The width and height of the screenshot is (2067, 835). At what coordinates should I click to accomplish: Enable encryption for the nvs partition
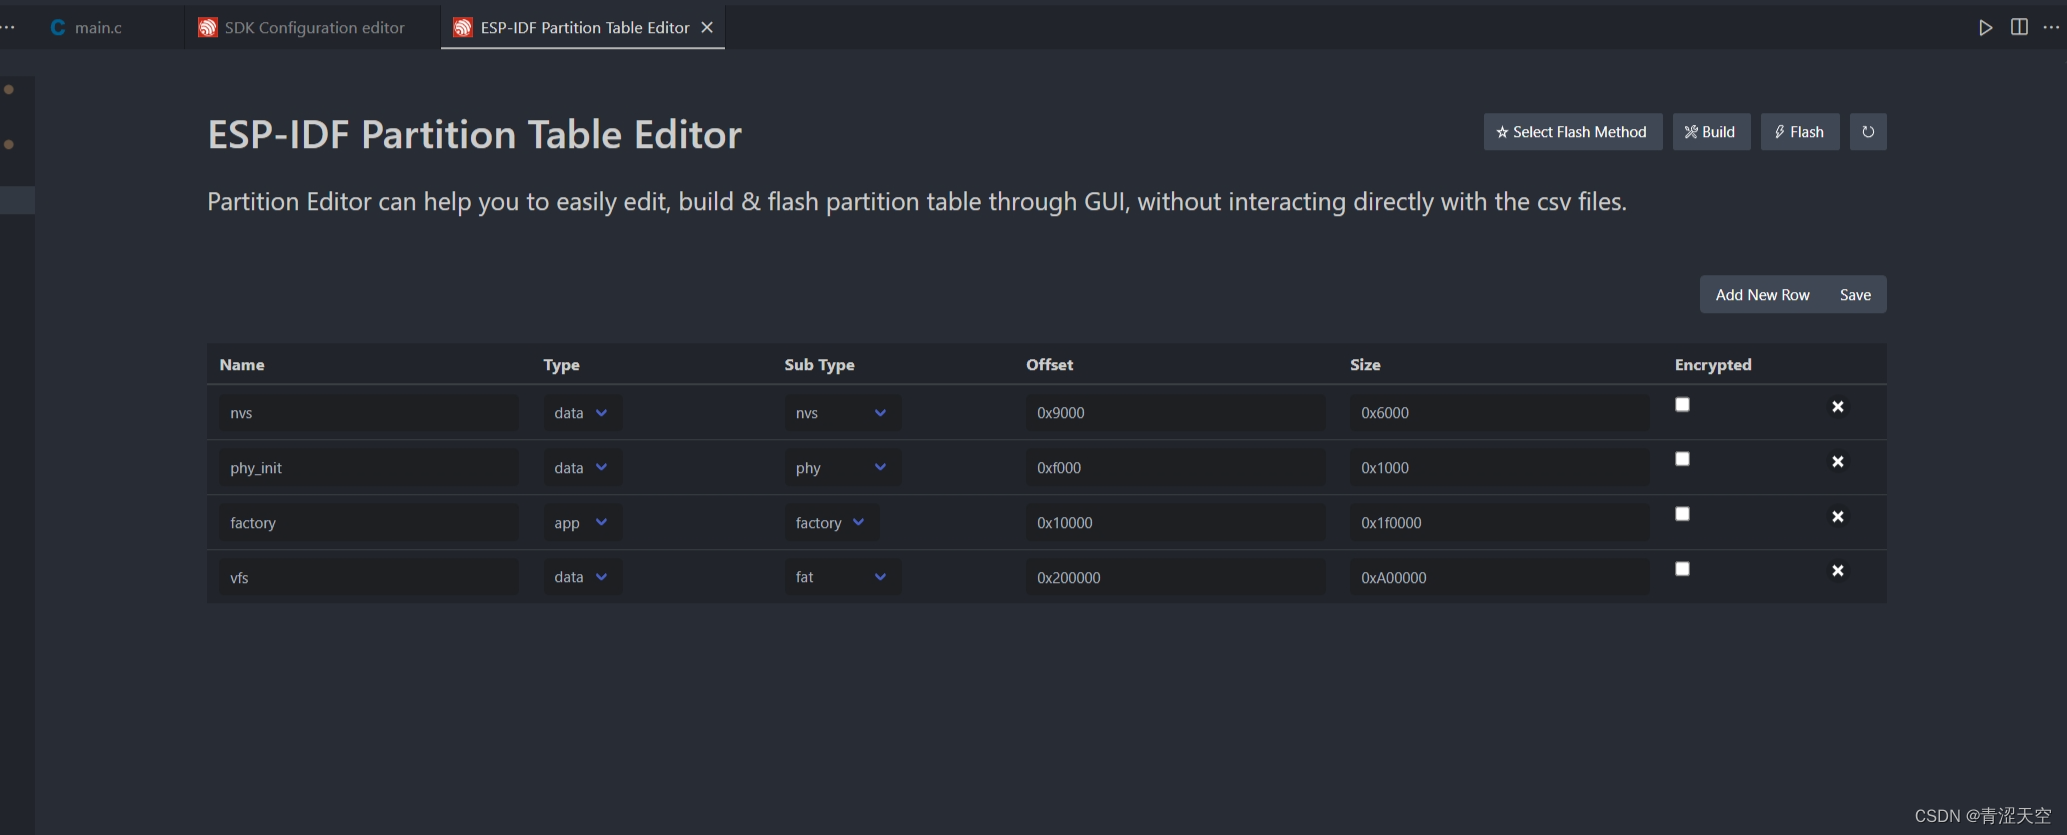point(1682,405)
